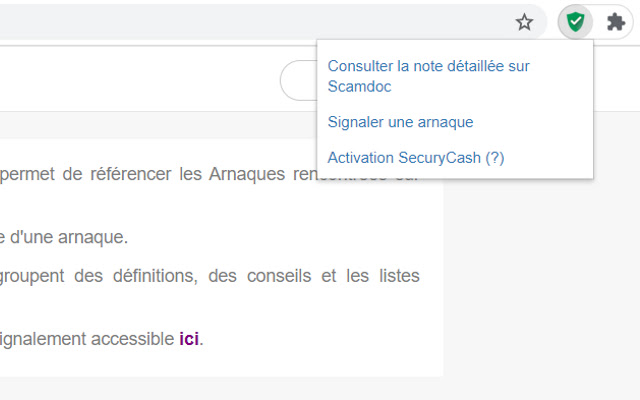Viewport: 640px width, 400px height.
Task: Bookmark this page with the star icon
Action: [x=524, y=22]
